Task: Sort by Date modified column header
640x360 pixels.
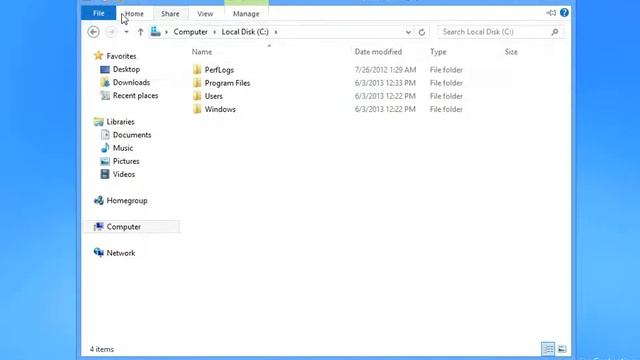Action: point(378,52)
